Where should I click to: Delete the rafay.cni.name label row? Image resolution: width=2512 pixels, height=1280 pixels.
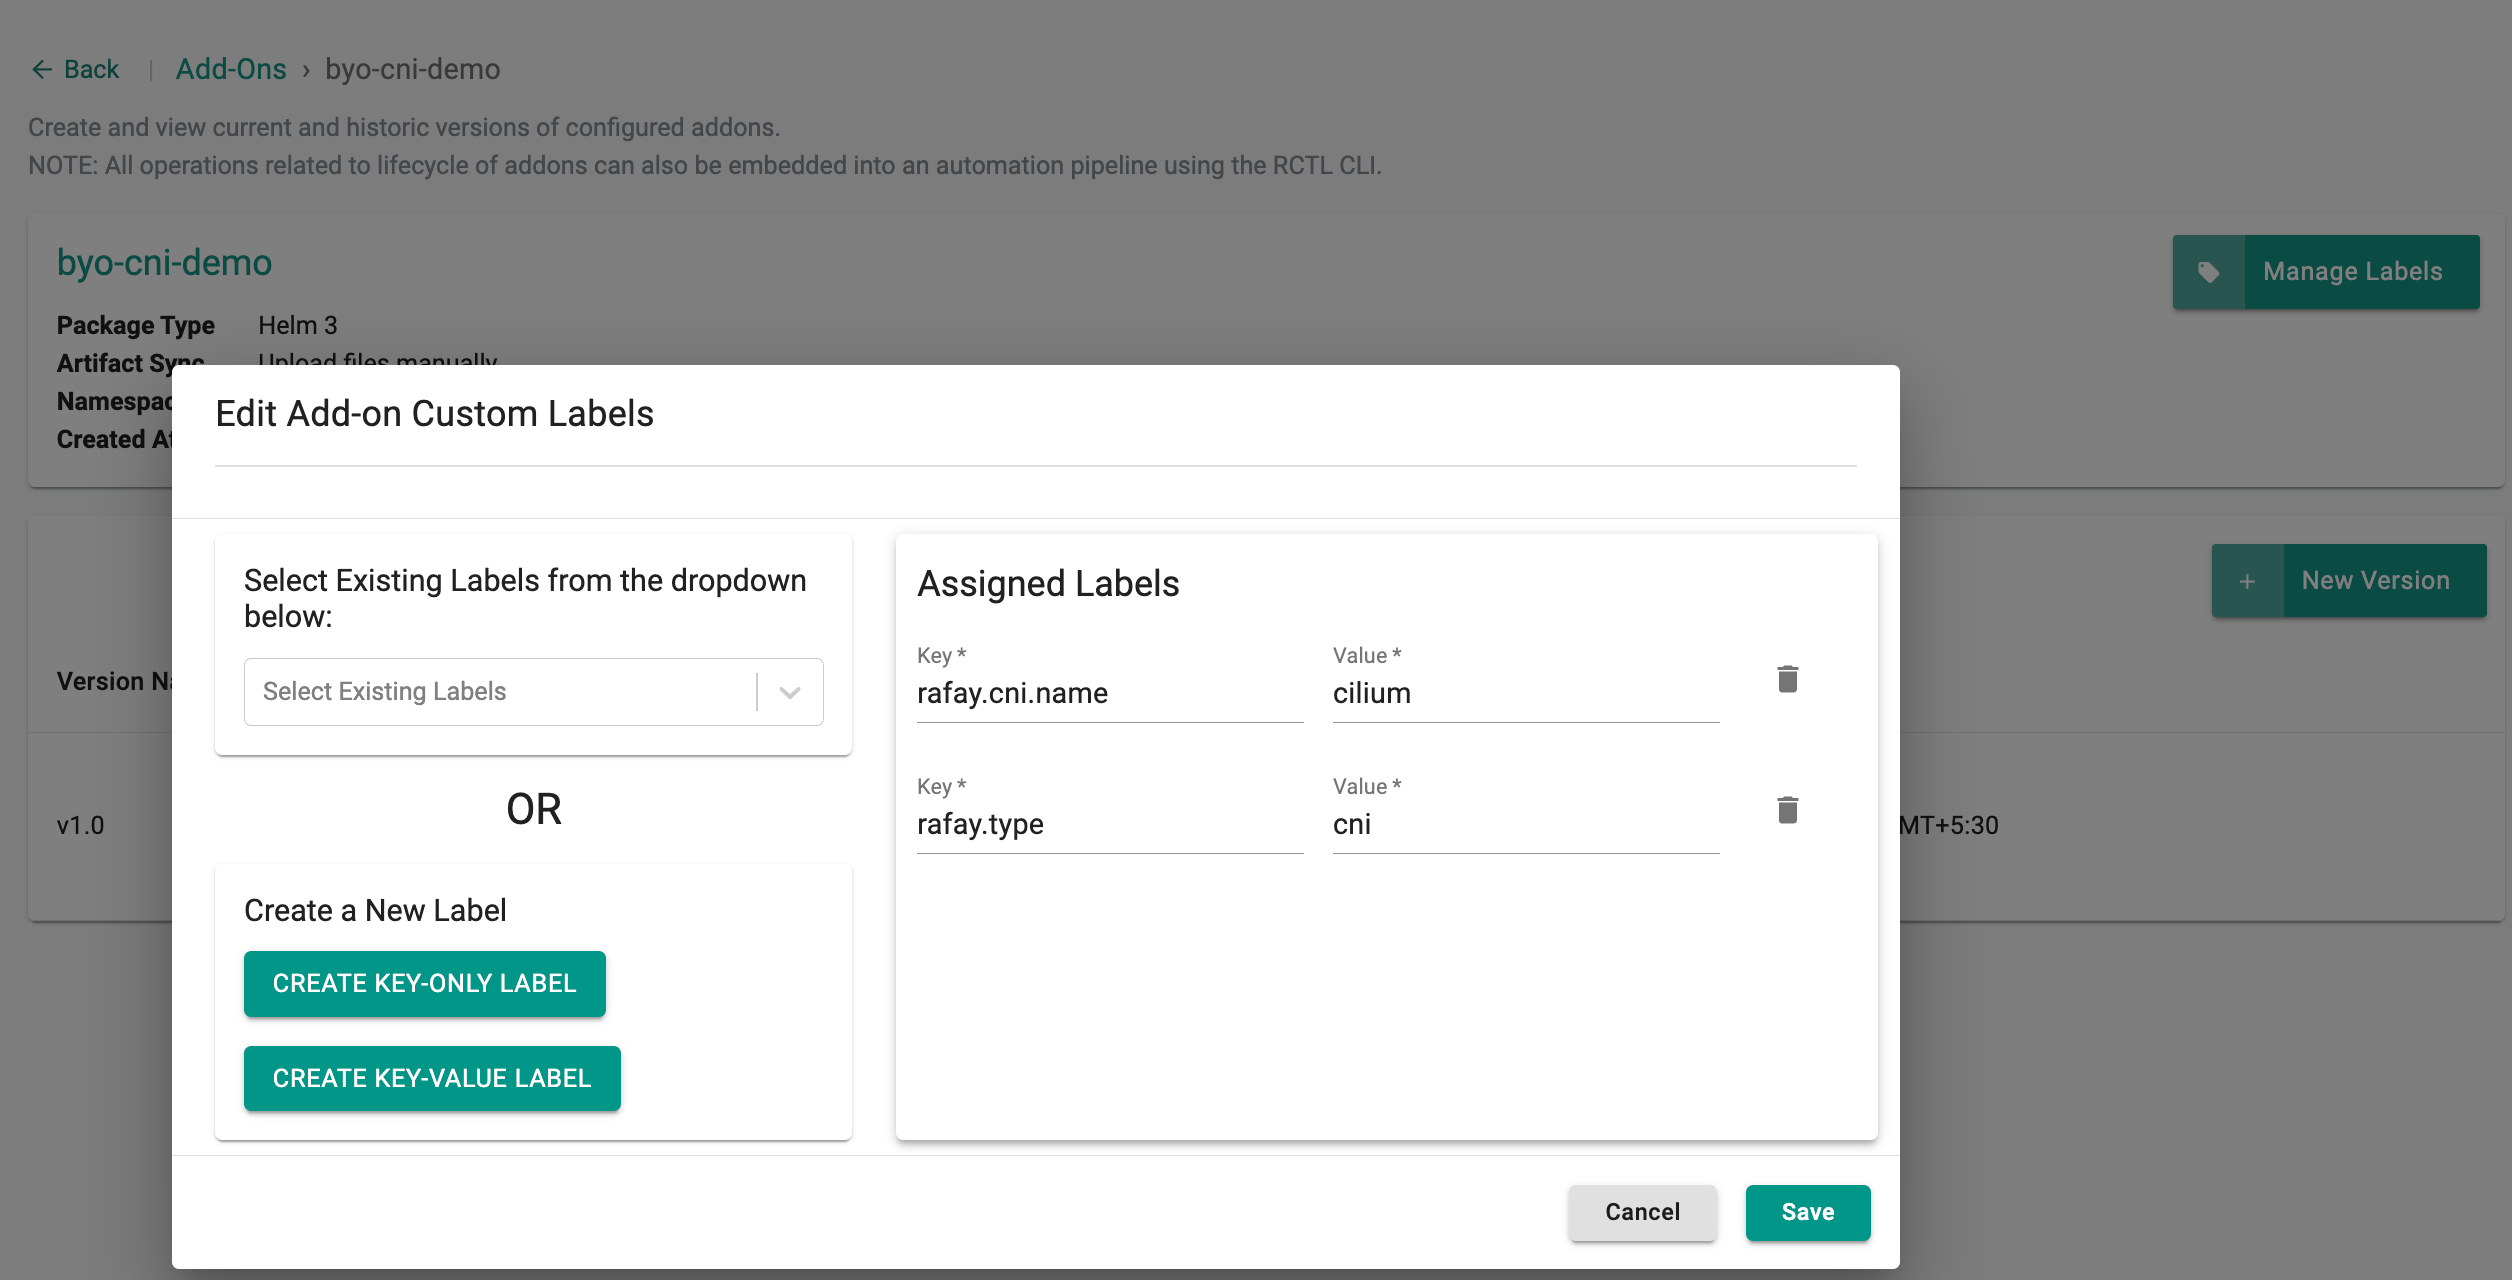[x=1787, y=679]
